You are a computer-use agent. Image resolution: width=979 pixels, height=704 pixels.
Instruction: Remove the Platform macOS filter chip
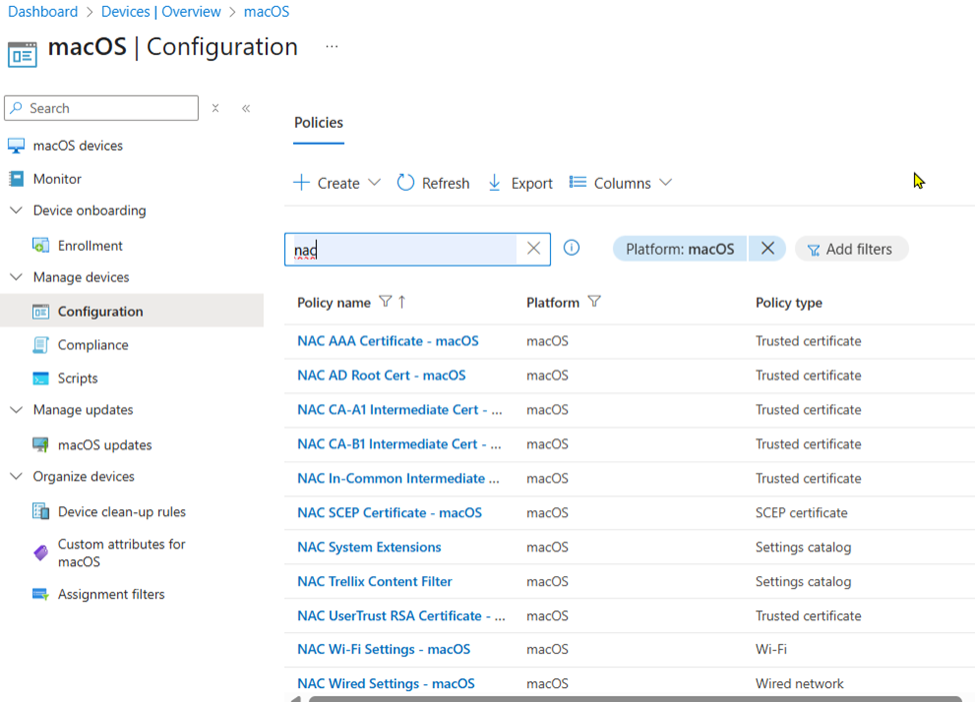(767, 248)
